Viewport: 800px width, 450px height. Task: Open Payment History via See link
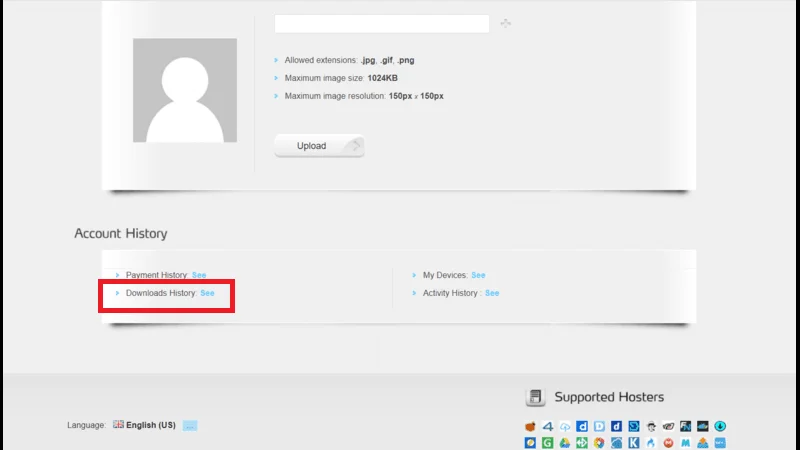(x=199, y=275)
